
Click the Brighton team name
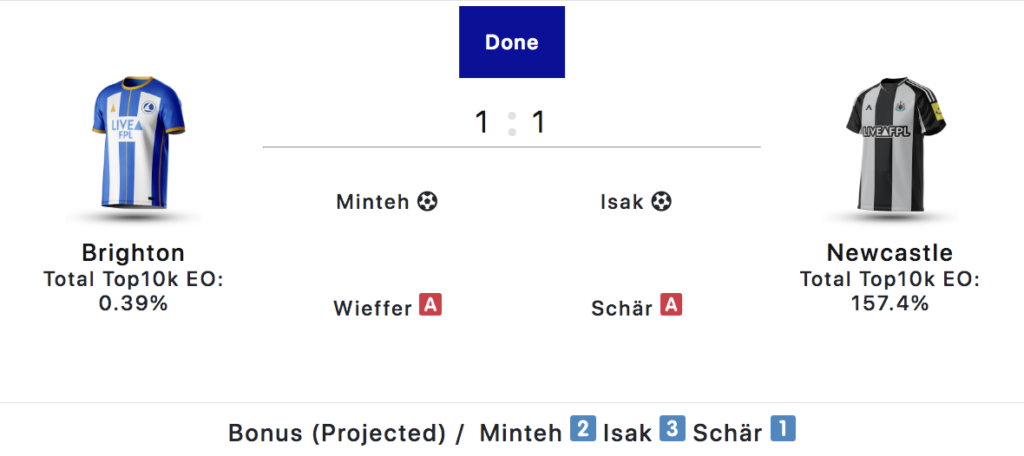point(133,253)
